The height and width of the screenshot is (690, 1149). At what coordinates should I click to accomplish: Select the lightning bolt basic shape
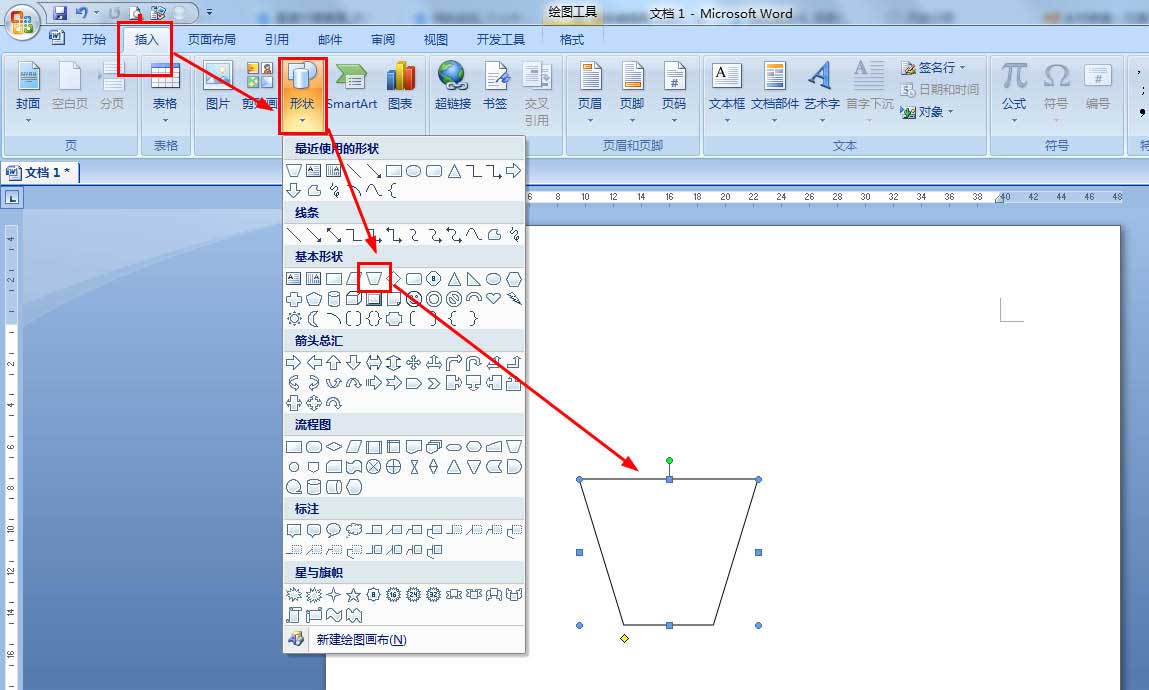pyautogui.click(x=514, y=298)
